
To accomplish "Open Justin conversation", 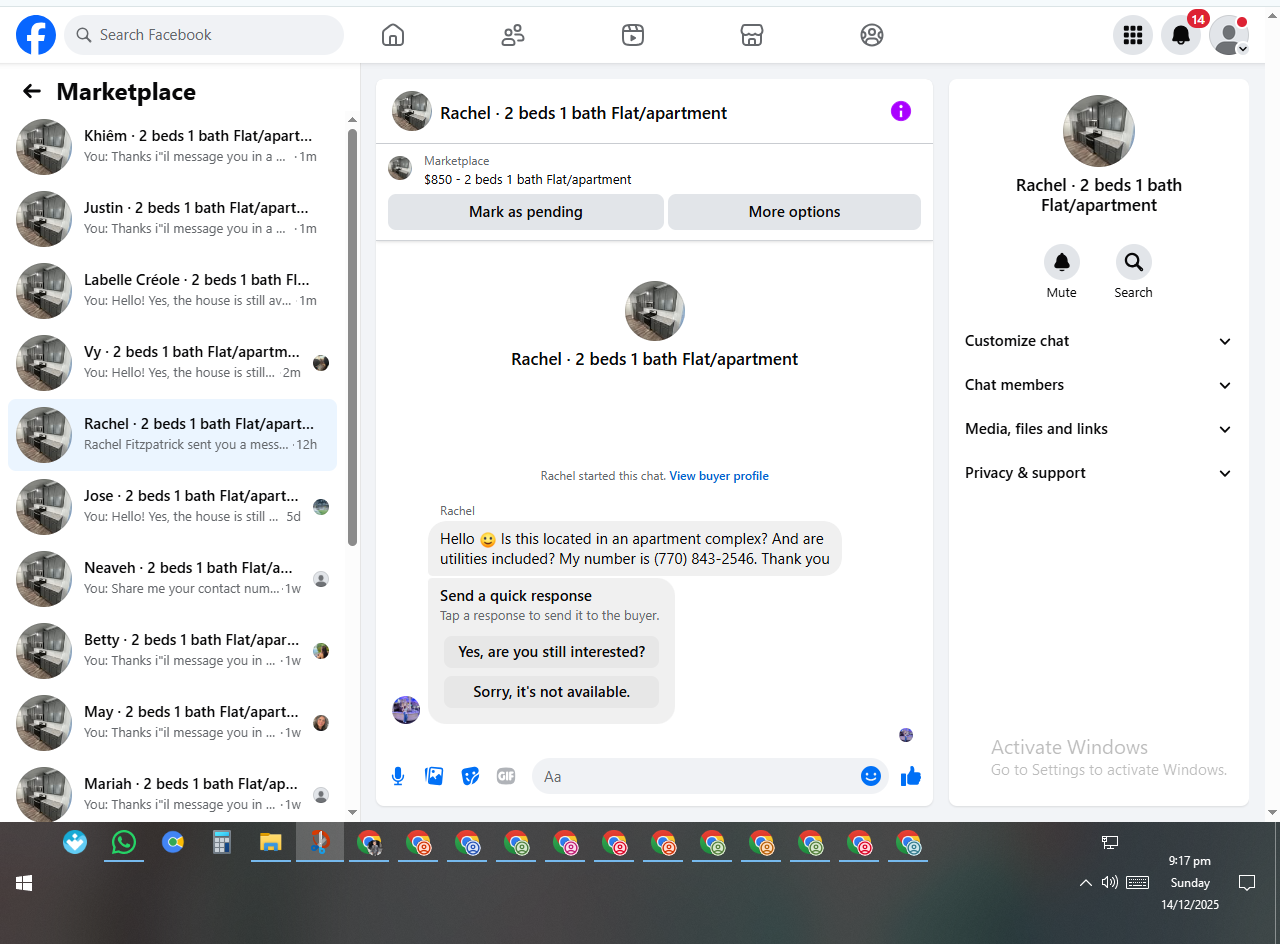I will point(172,218).
